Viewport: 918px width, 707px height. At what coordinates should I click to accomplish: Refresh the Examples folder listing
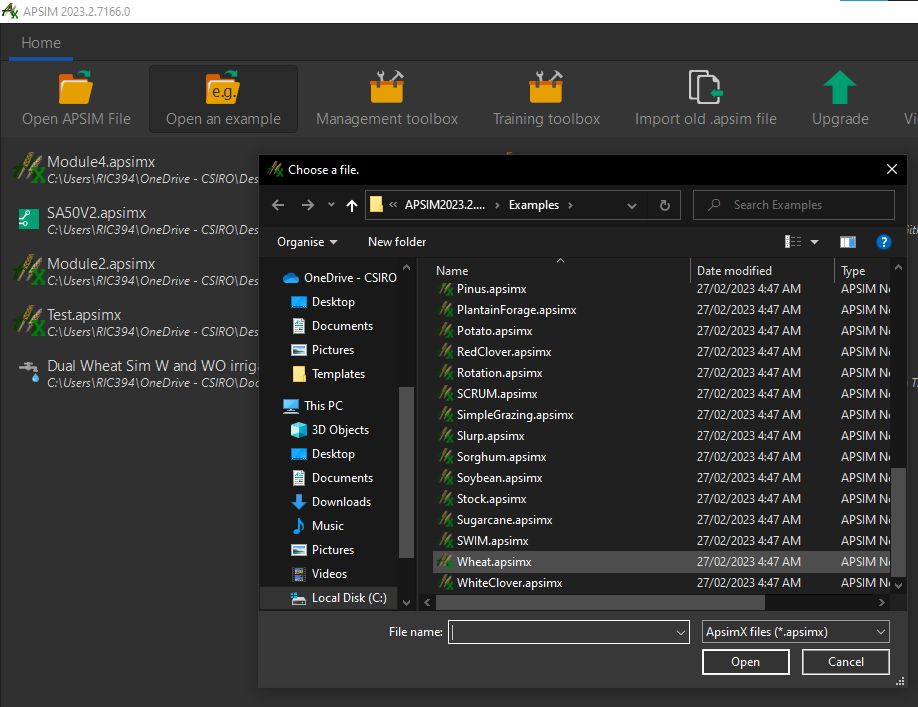point(664,205)
